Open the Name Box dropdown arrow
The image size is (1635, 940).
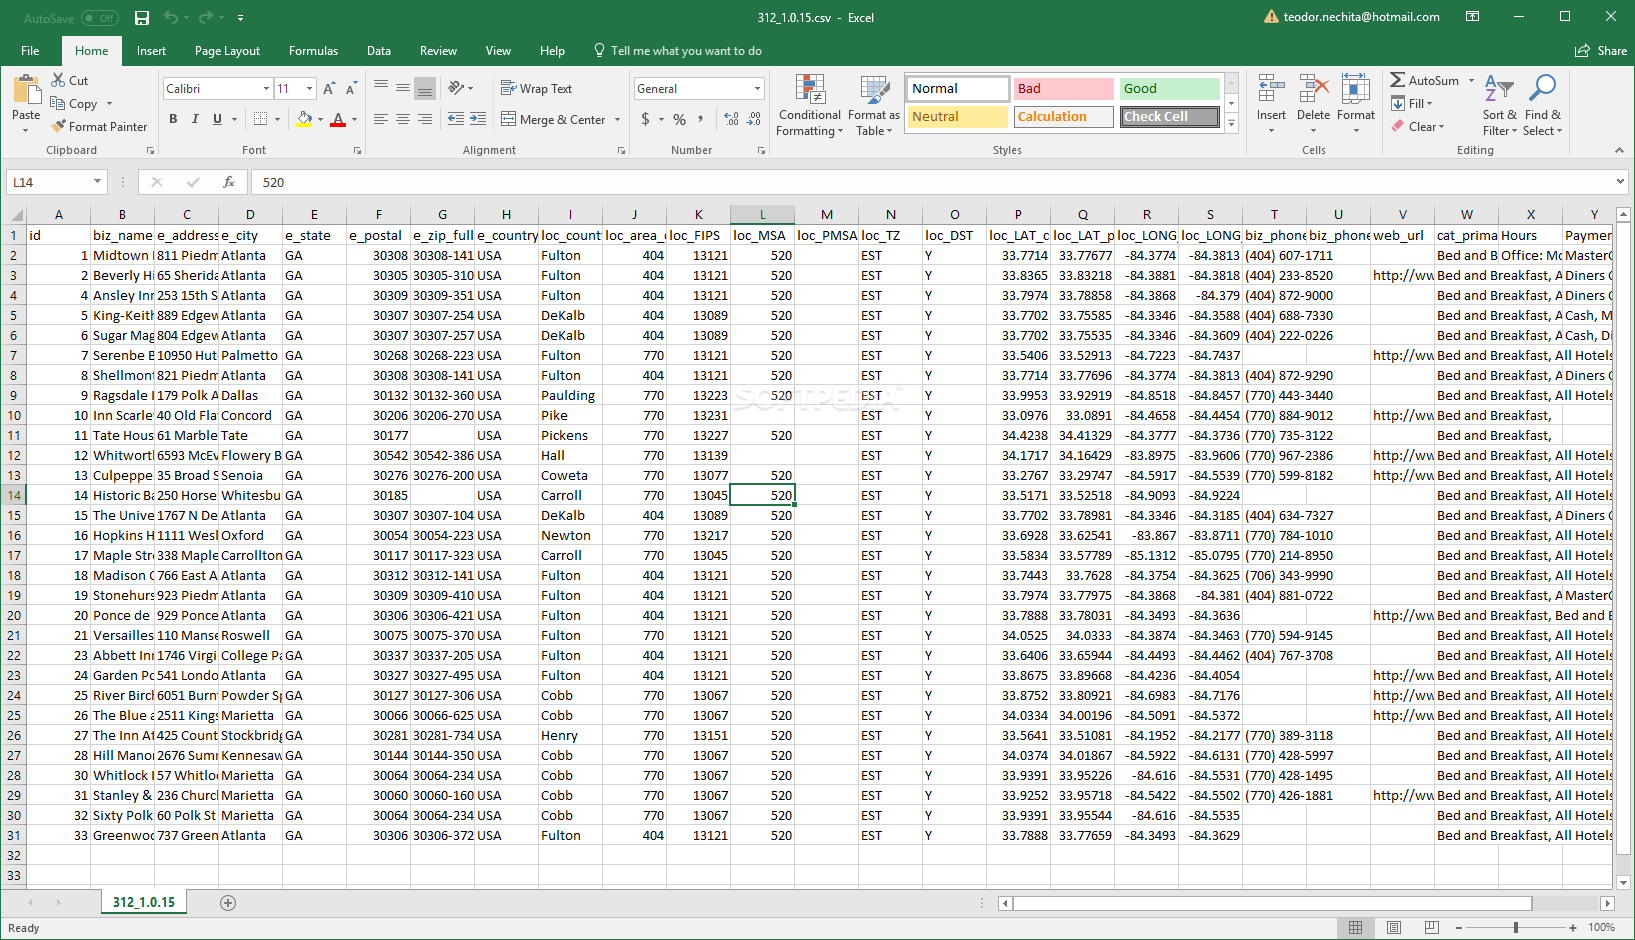point(97,182)
